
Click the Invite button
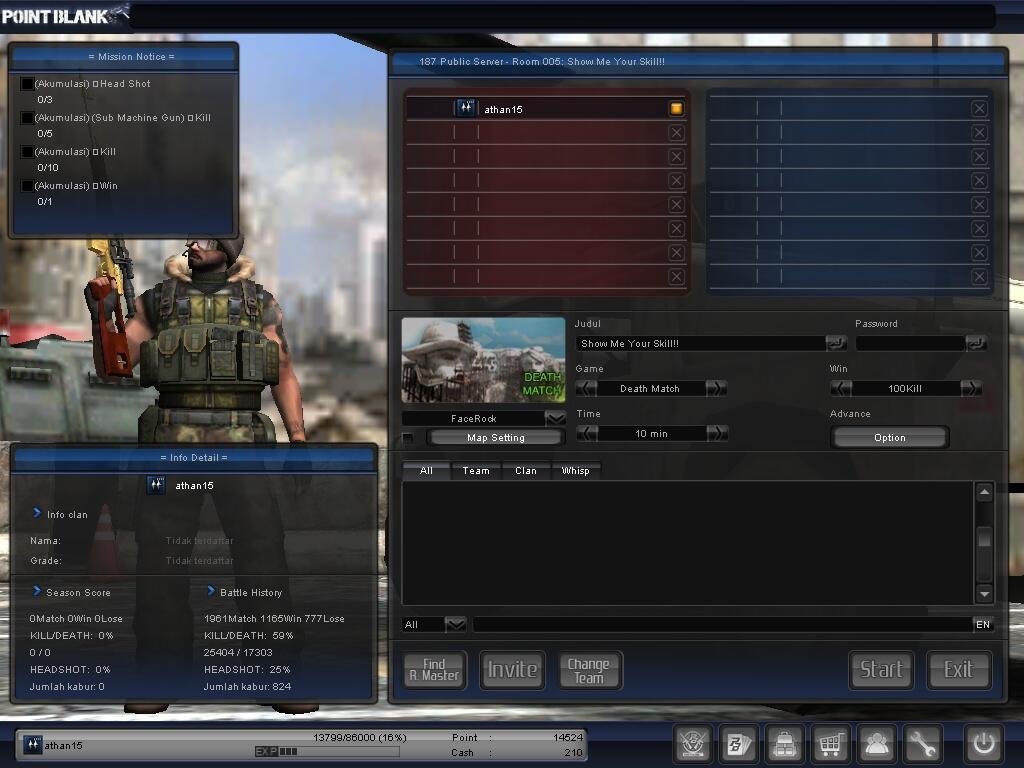pyautogui.click(x=513, y=670)
